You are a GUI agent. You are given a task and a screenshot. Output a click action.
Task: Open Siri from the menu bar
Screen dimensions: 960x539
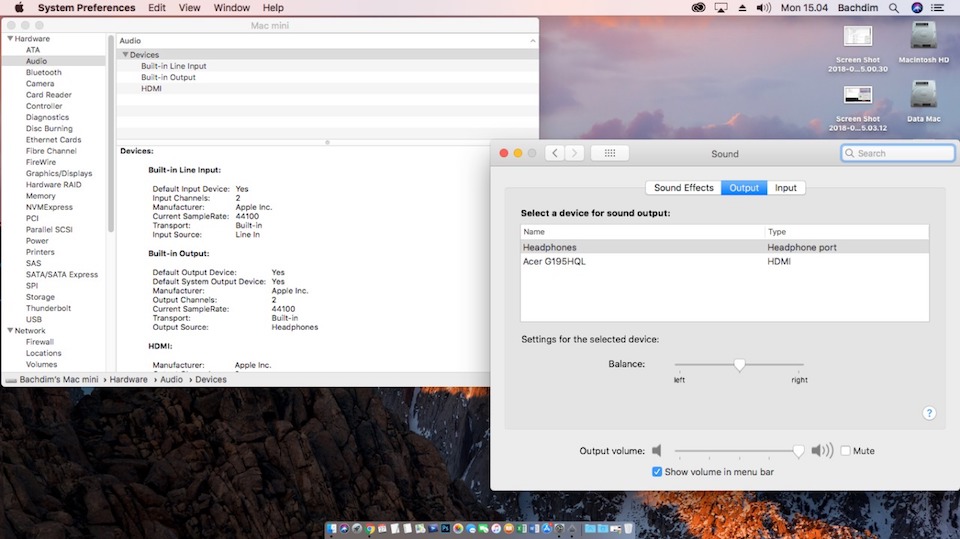[x=917, y=8]
